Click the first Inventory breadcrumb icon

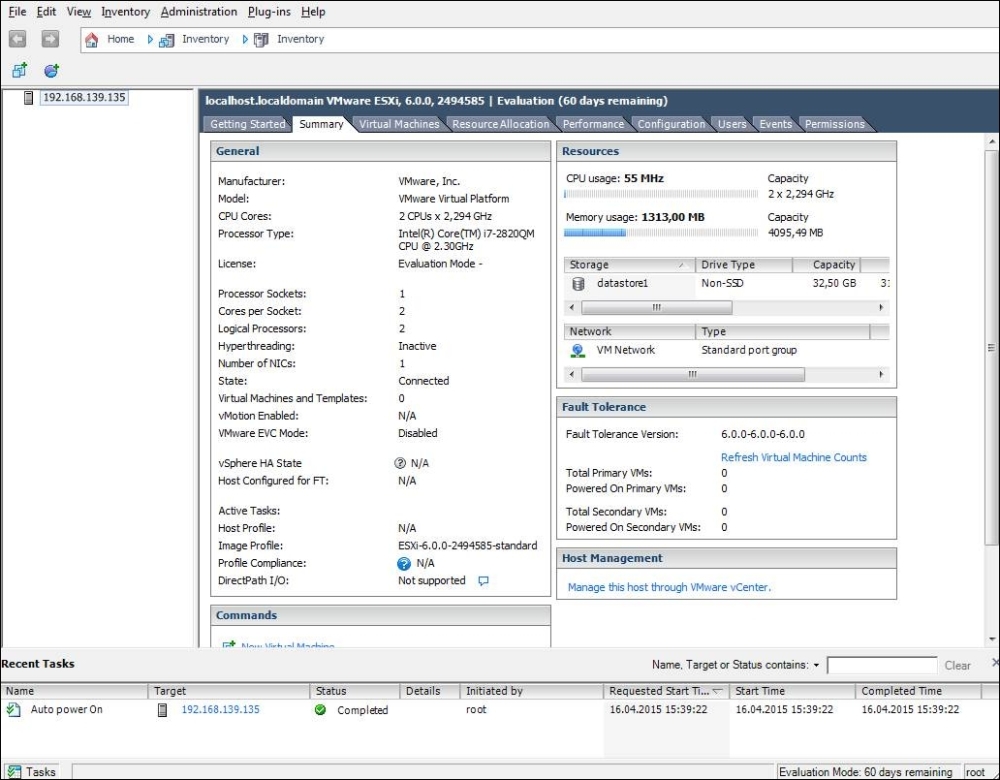pos(166,40)
